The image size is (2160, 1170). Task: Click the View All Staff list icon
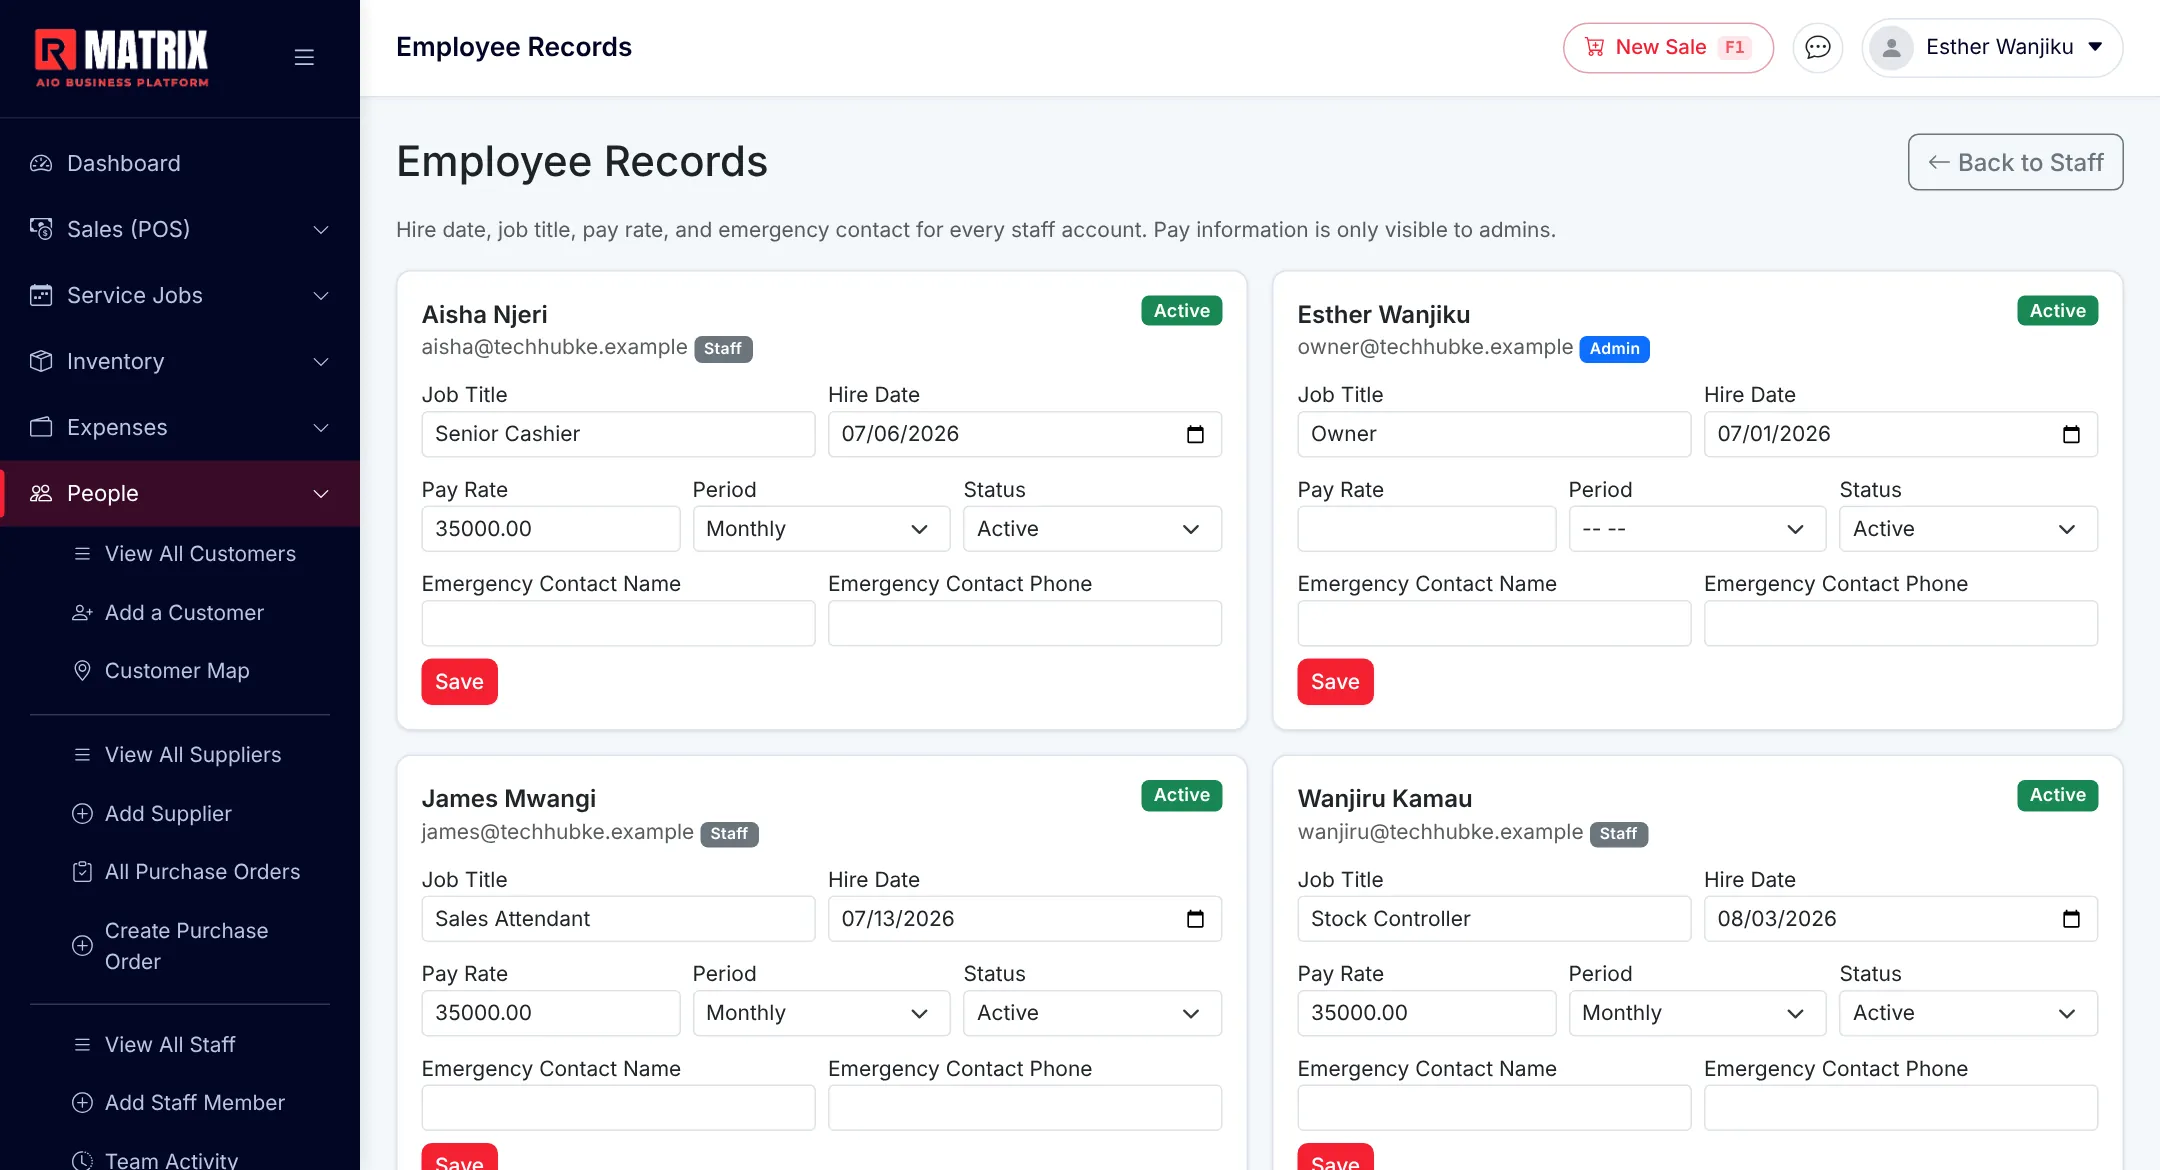tap(82, 1045)
